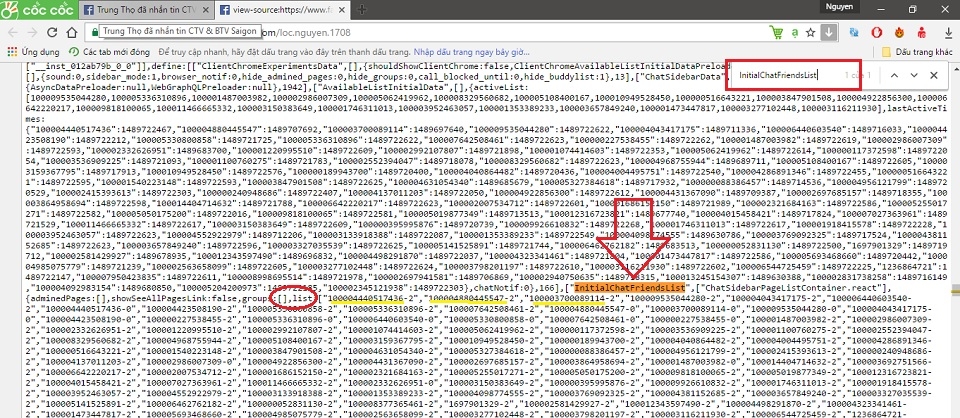Bookmark this page with the star
This screenshot has height=418, width=960.
coord(811,32)
